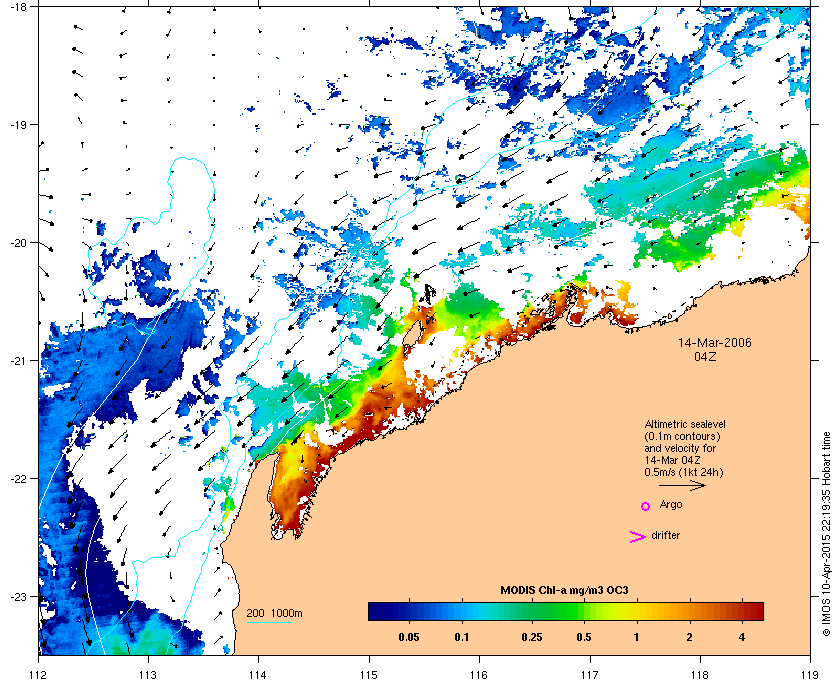Click the colorbar tick label 4
Screen dimensions: 840x680
click(742, 637)
